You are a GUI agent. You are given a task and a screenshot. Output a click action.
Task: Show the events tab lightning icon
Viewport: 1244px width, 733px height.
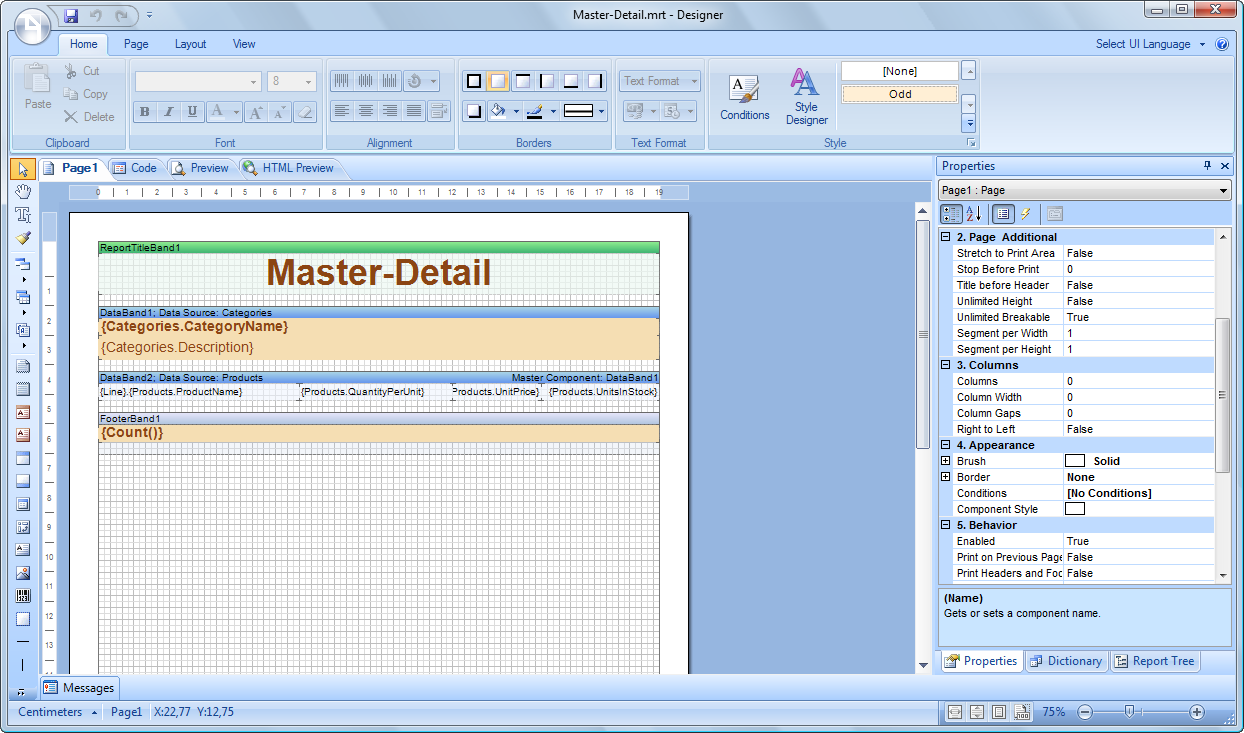(1026, 214)
